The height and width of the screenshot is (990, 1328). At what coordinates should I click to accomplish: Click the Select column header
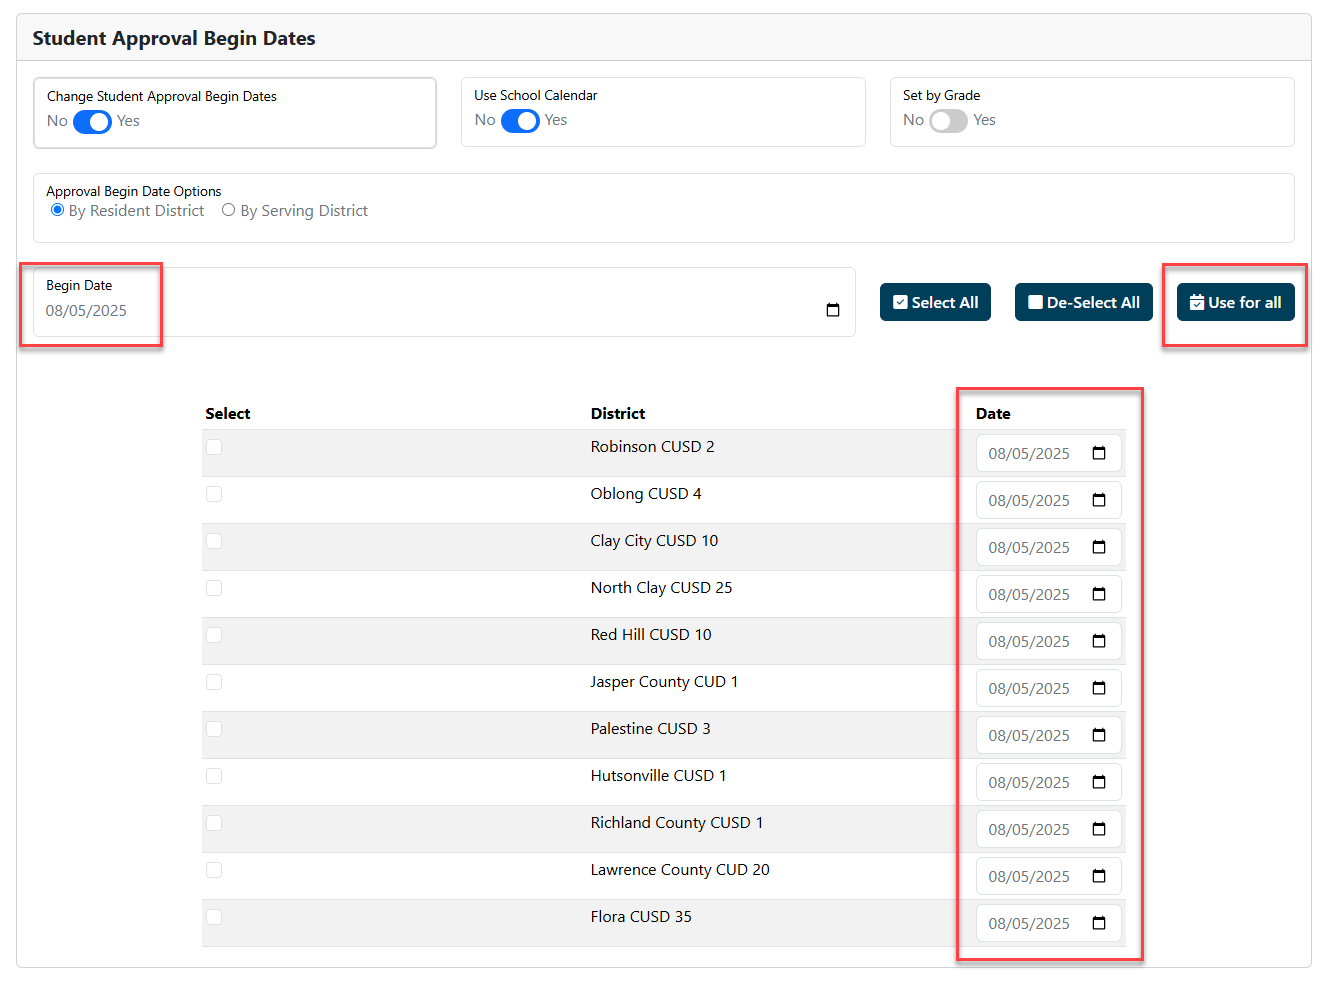pos(227,413)
